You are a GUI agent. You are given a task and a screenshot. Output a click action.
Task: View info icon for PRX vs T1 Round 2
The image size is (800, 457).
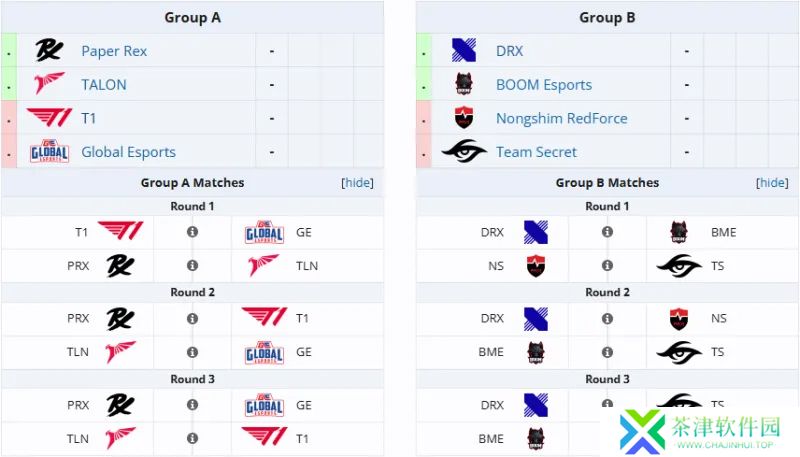(x=192, y=319)
